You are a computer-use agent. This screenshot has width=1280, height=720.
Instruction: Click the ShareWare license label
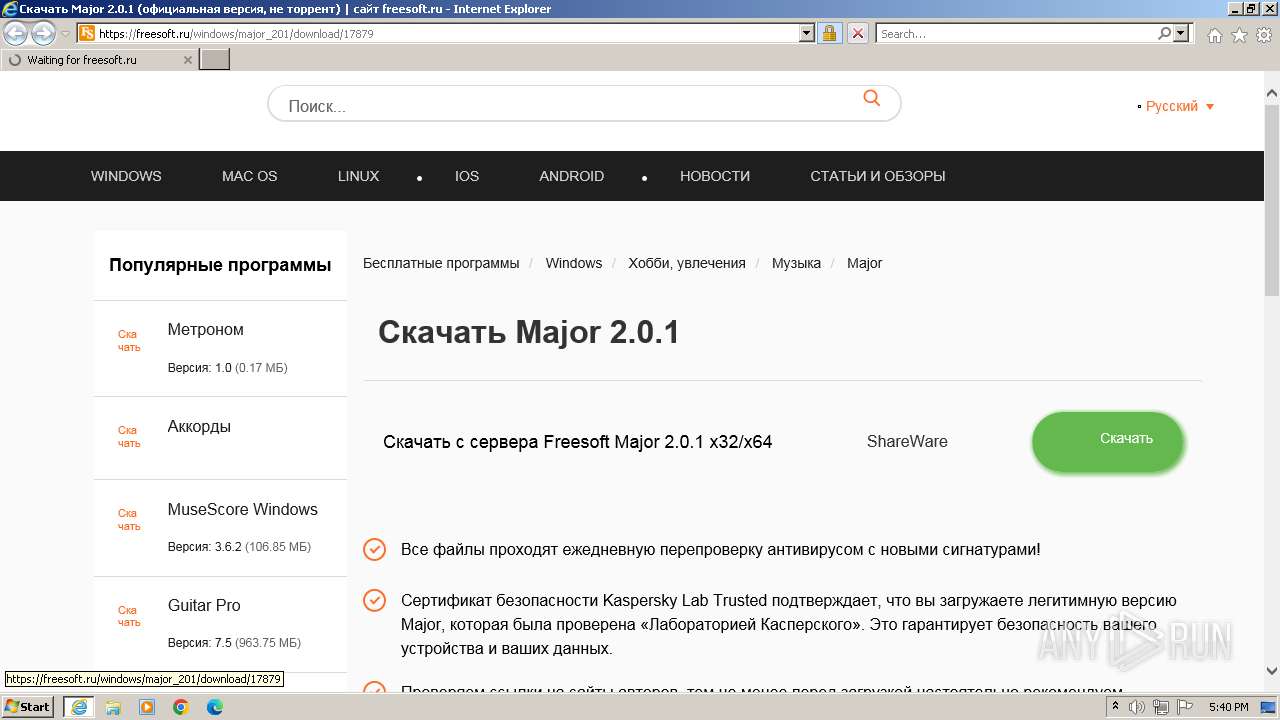click(907, 441)
